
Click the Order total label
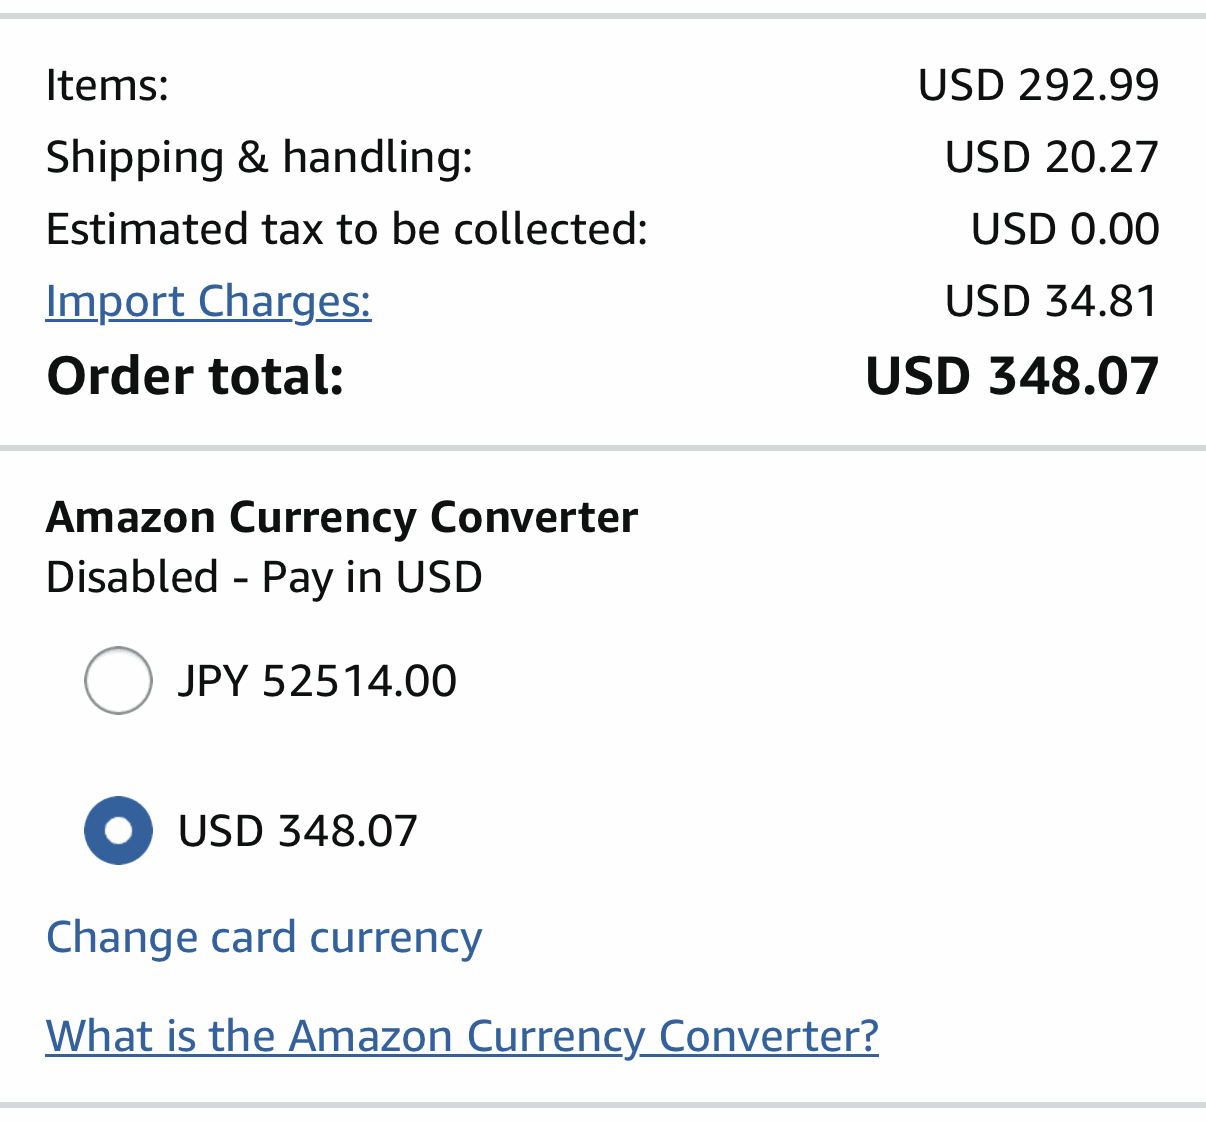point(195,376)
